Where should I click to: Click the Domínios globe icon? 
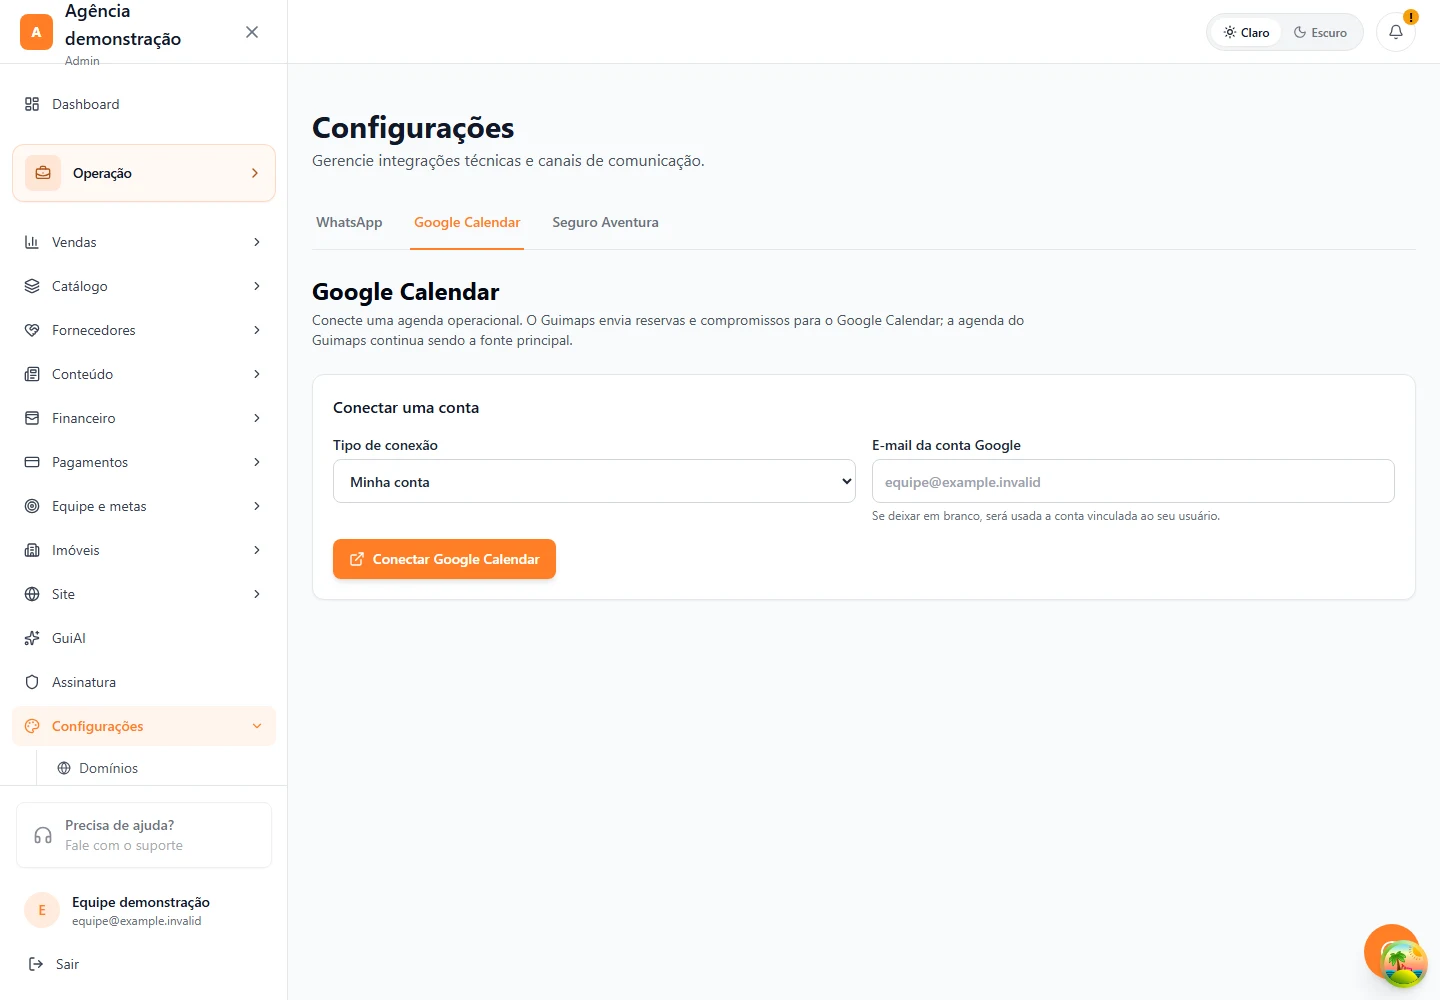coord(64,768)
